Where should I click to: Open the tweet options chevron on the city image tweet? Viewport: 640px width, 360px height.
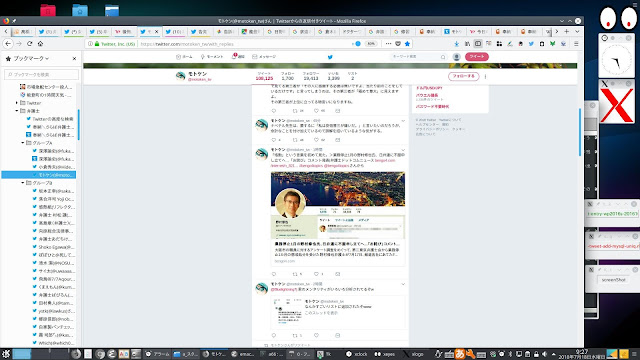pos(403,150)
